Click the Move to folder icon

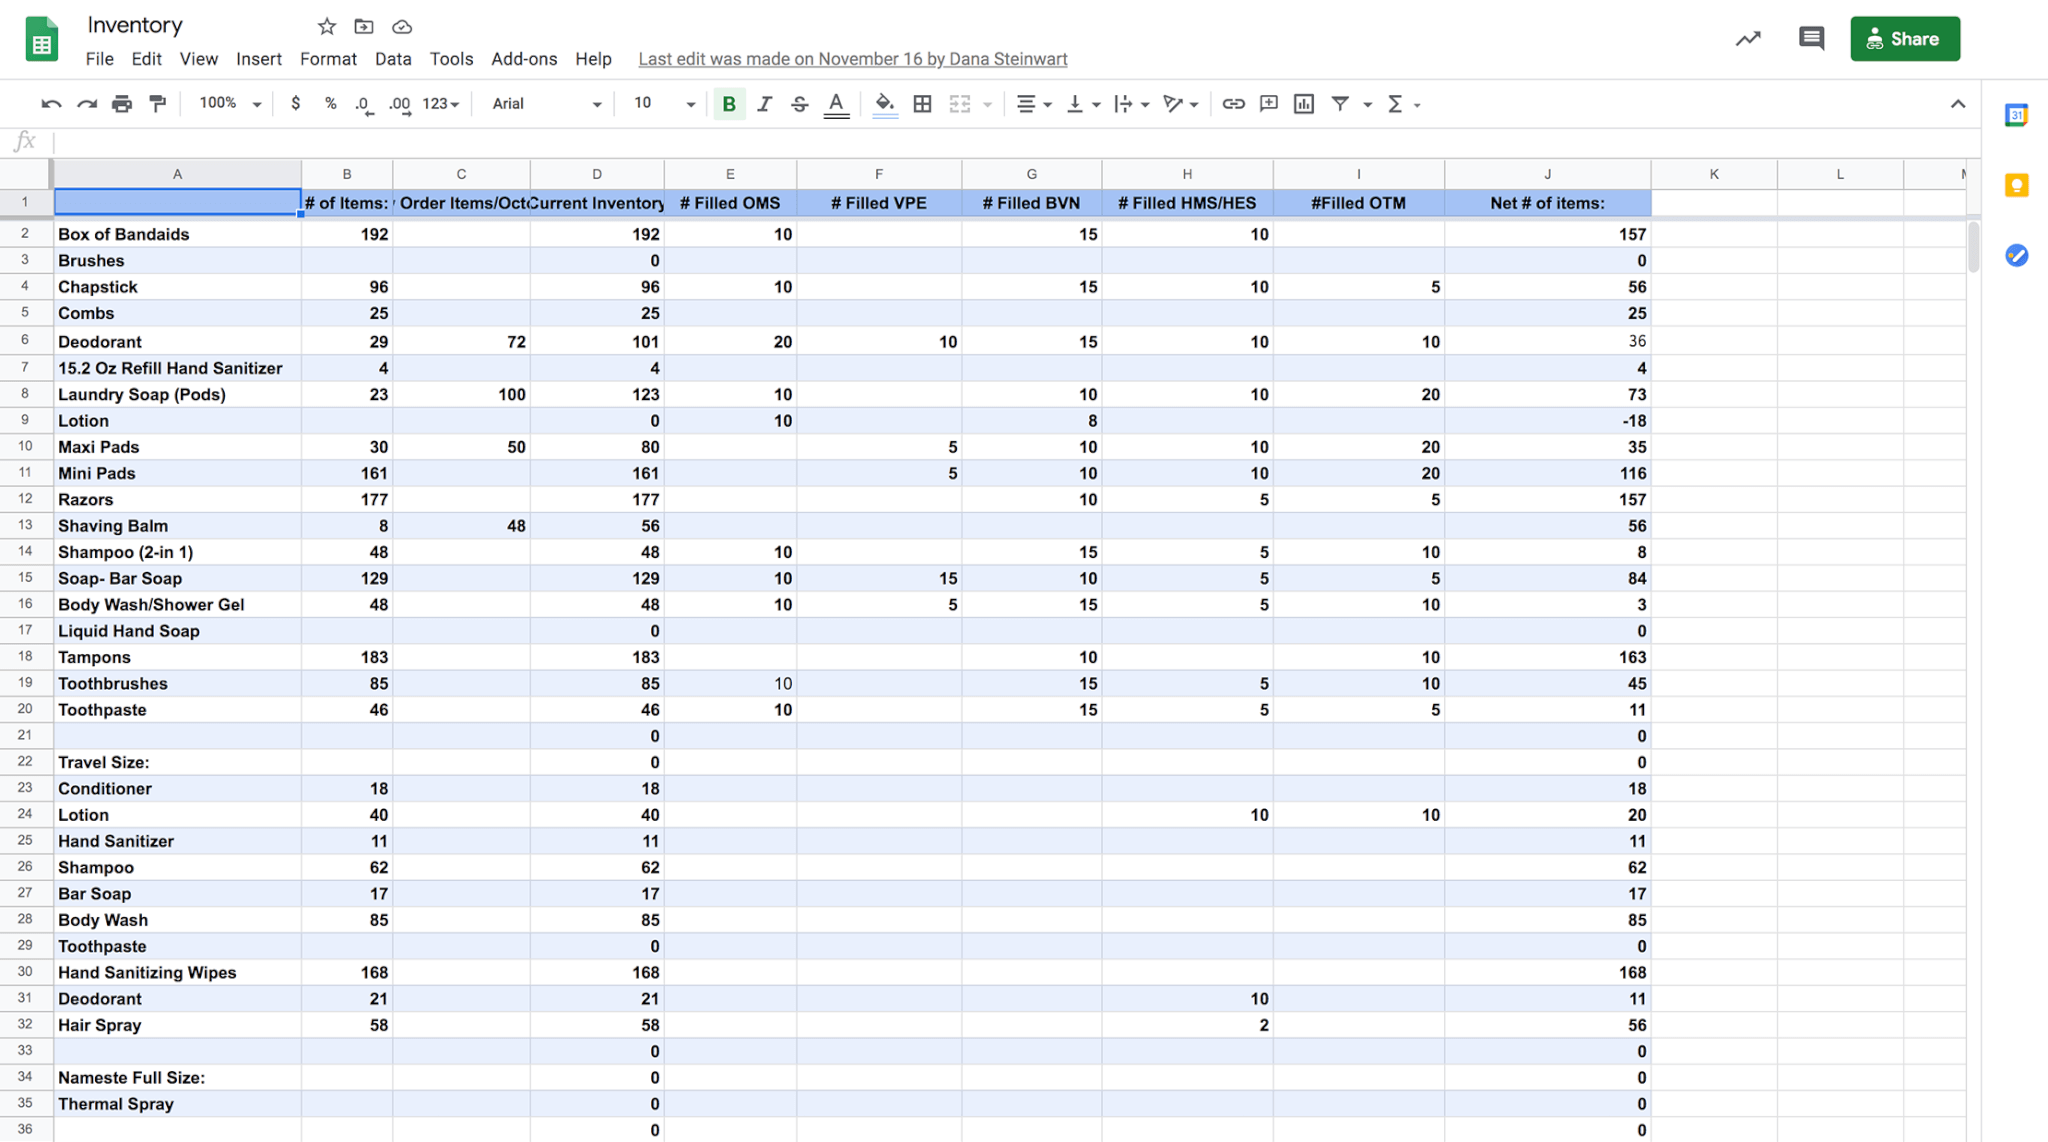[x=363, y=26]
